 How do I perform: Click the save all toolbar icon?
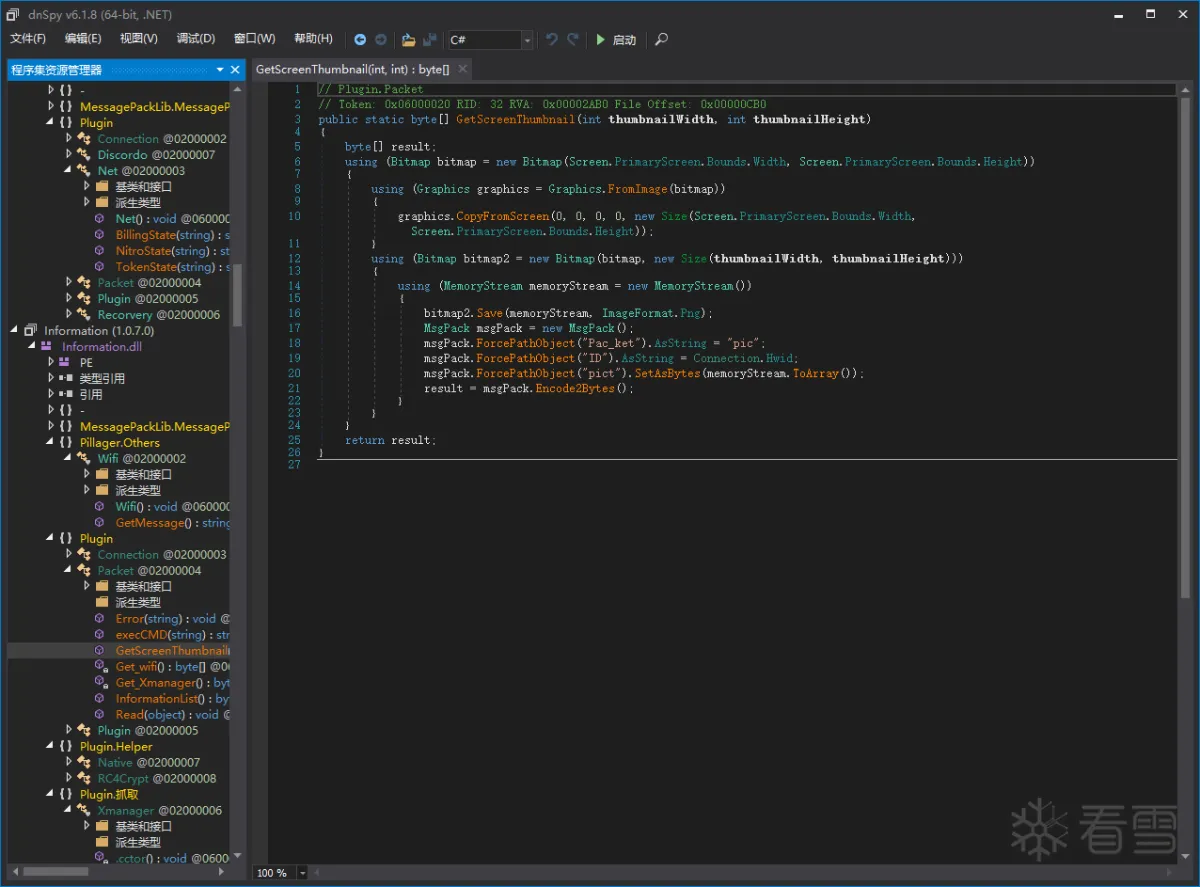(x=430, y=40)
